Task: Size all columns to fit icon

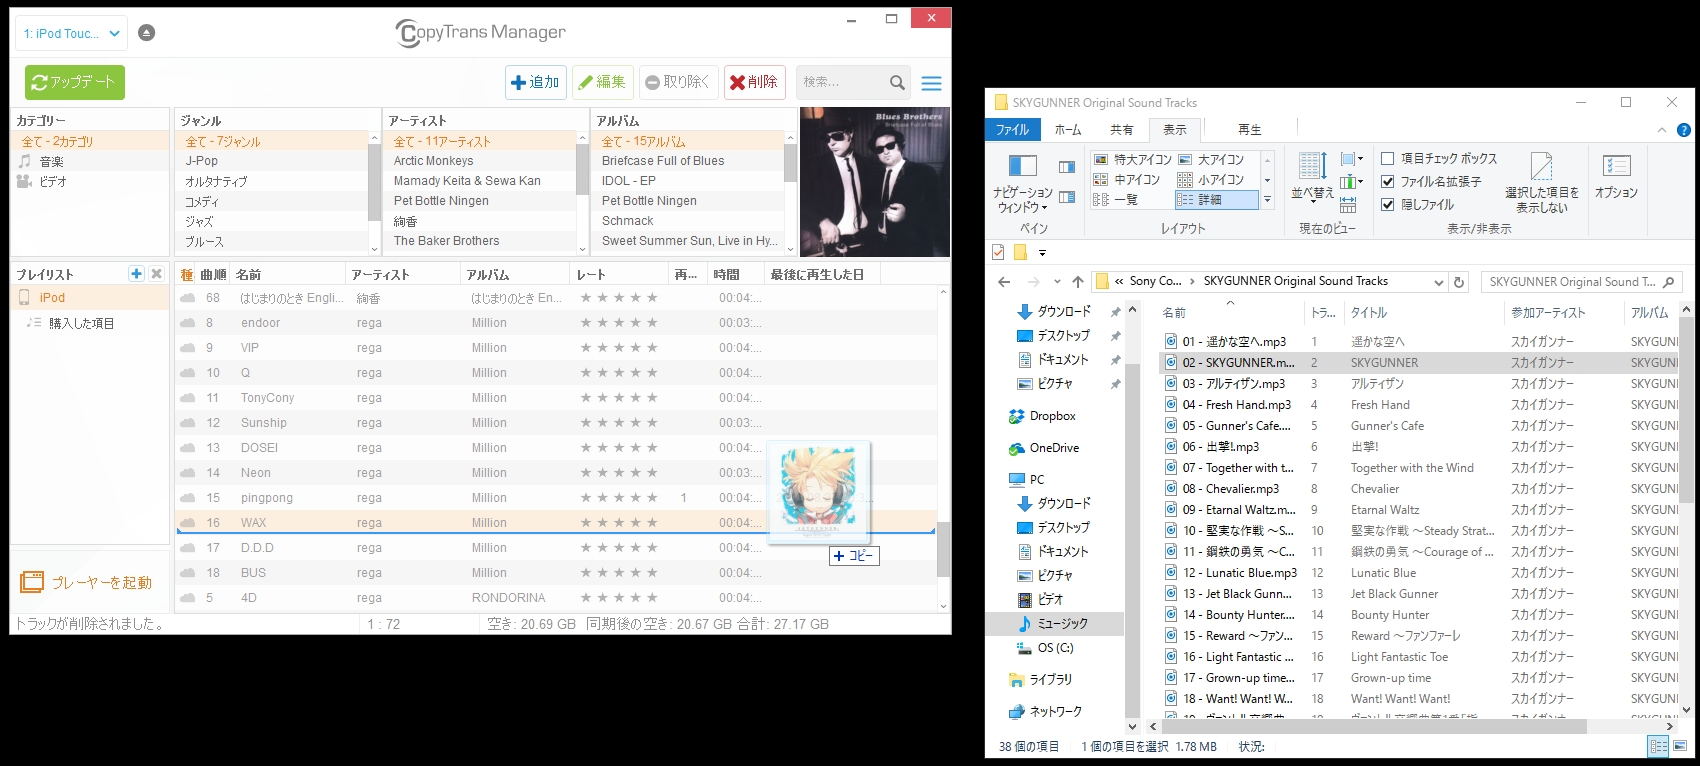Action: coord(1348,205)
